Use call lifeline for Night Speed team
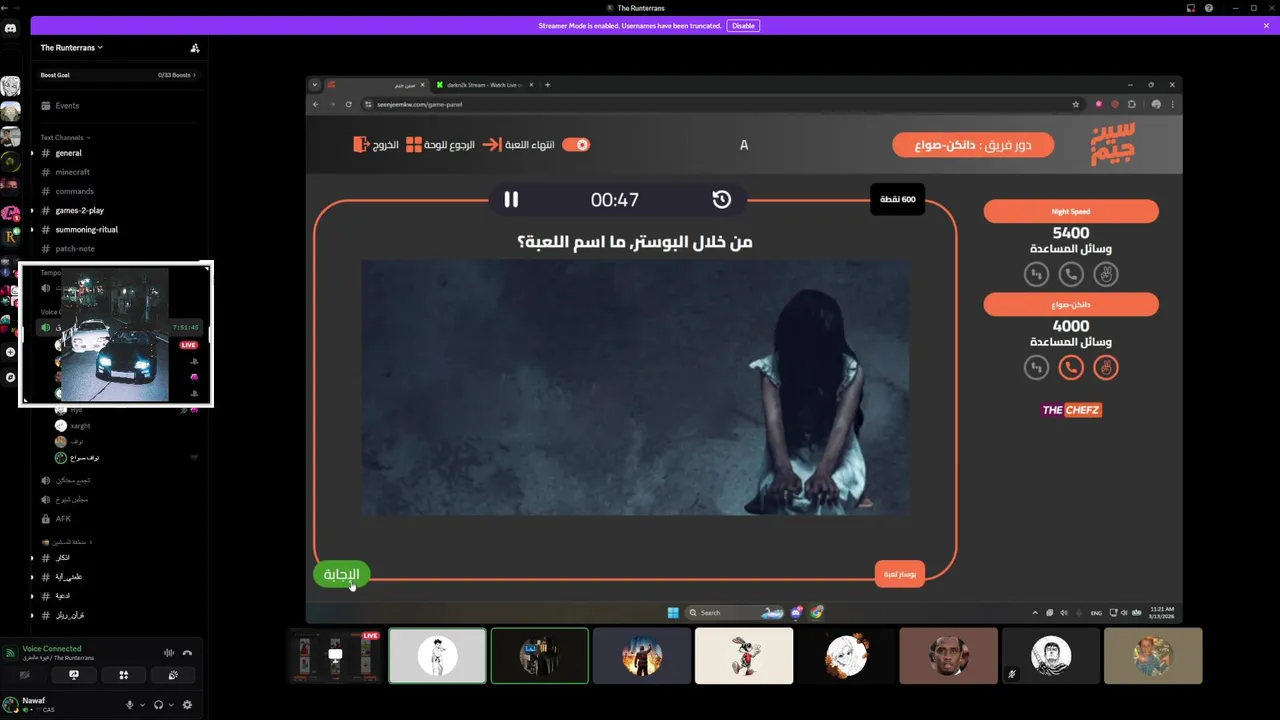Viewport: 1280px width, 720px height. (x=1071, y=274)
